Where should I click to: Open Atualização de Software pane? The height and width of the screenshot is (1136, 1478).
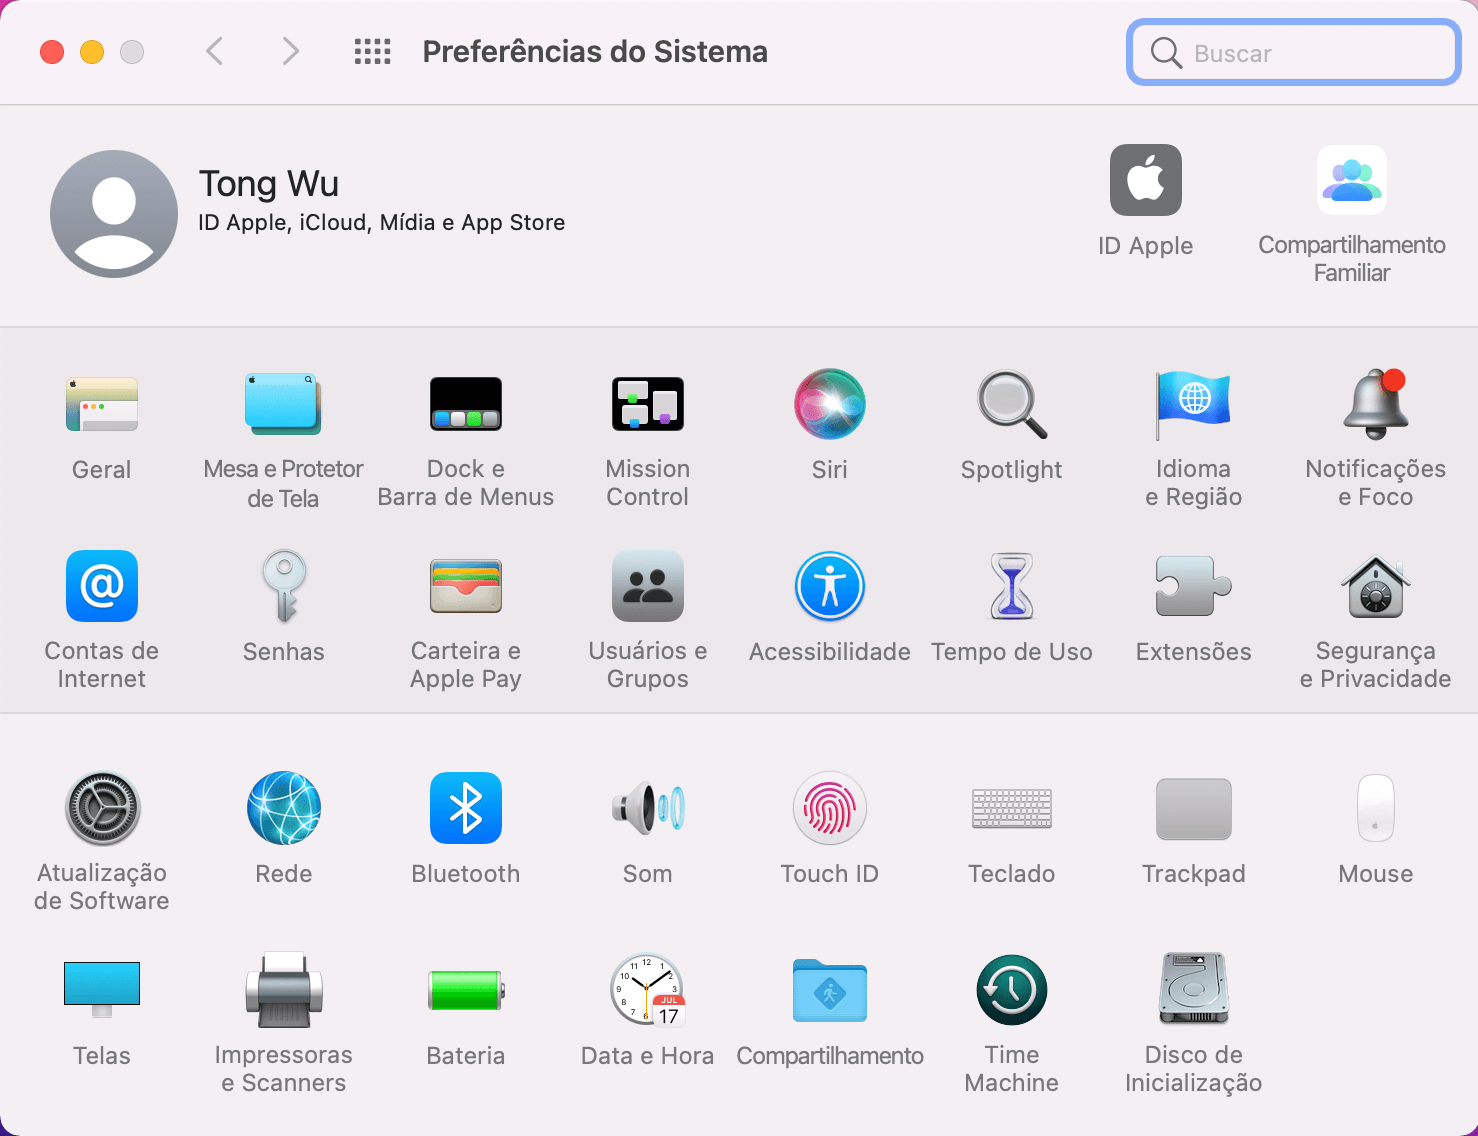point(102,809)
